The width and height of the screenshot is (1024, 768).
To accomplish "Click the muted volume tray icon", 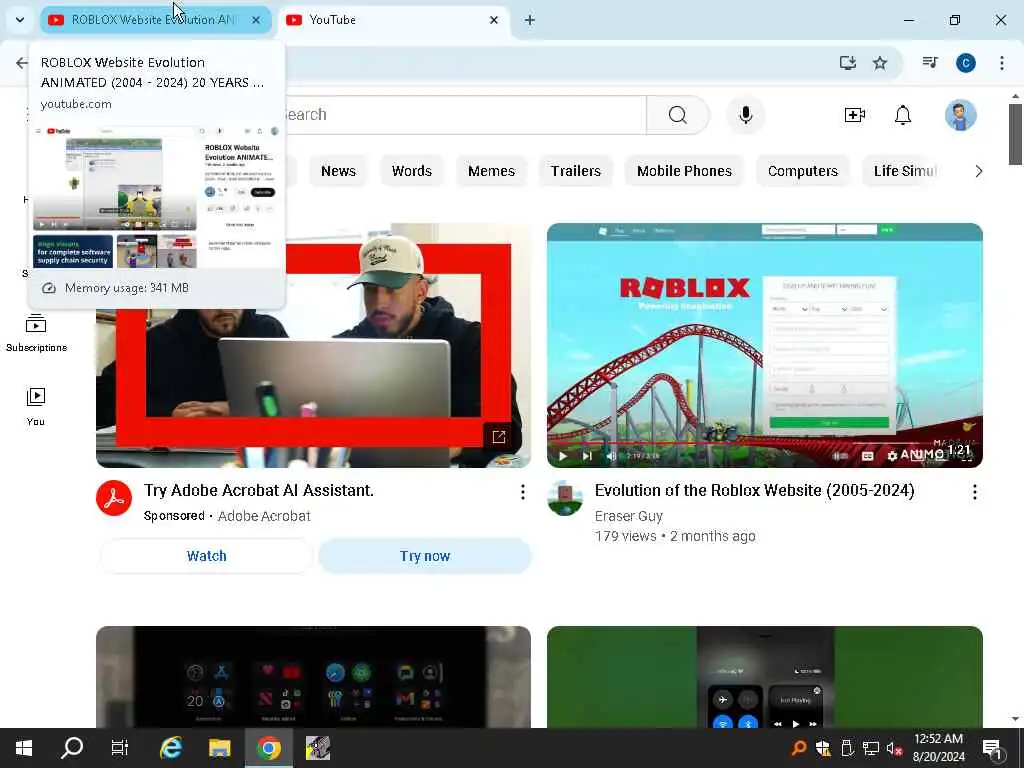I will click(x=894, y=748).
